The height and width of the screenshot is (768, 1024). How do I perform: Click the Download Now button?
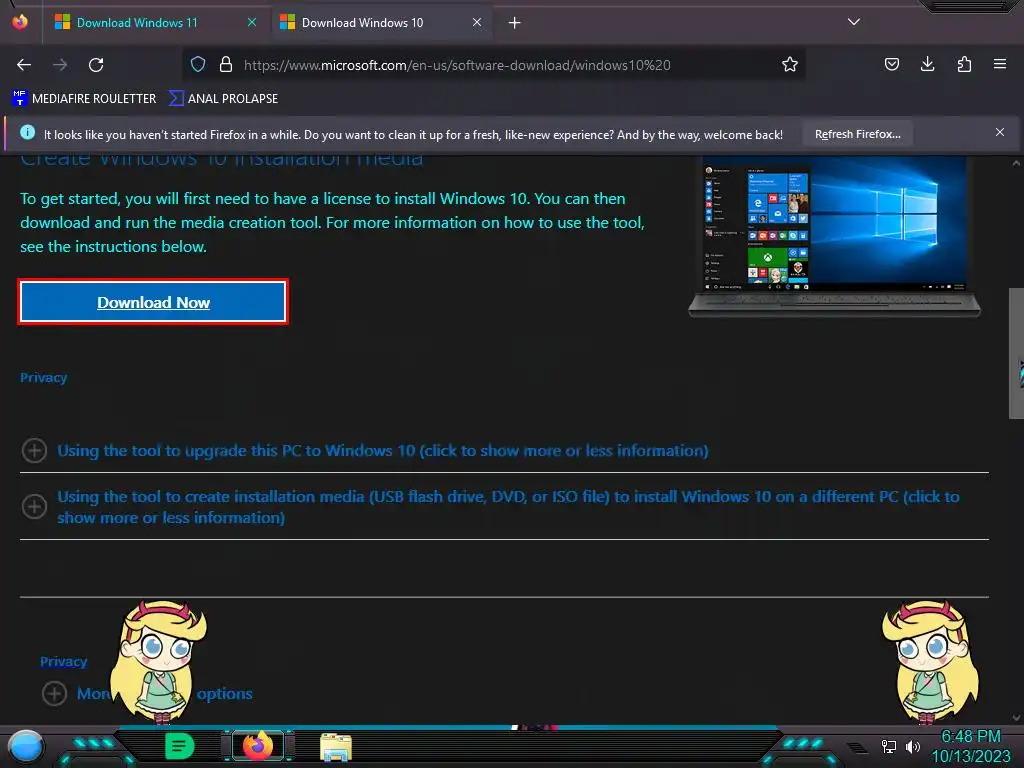pyautogui.click(x=153, y=302)
